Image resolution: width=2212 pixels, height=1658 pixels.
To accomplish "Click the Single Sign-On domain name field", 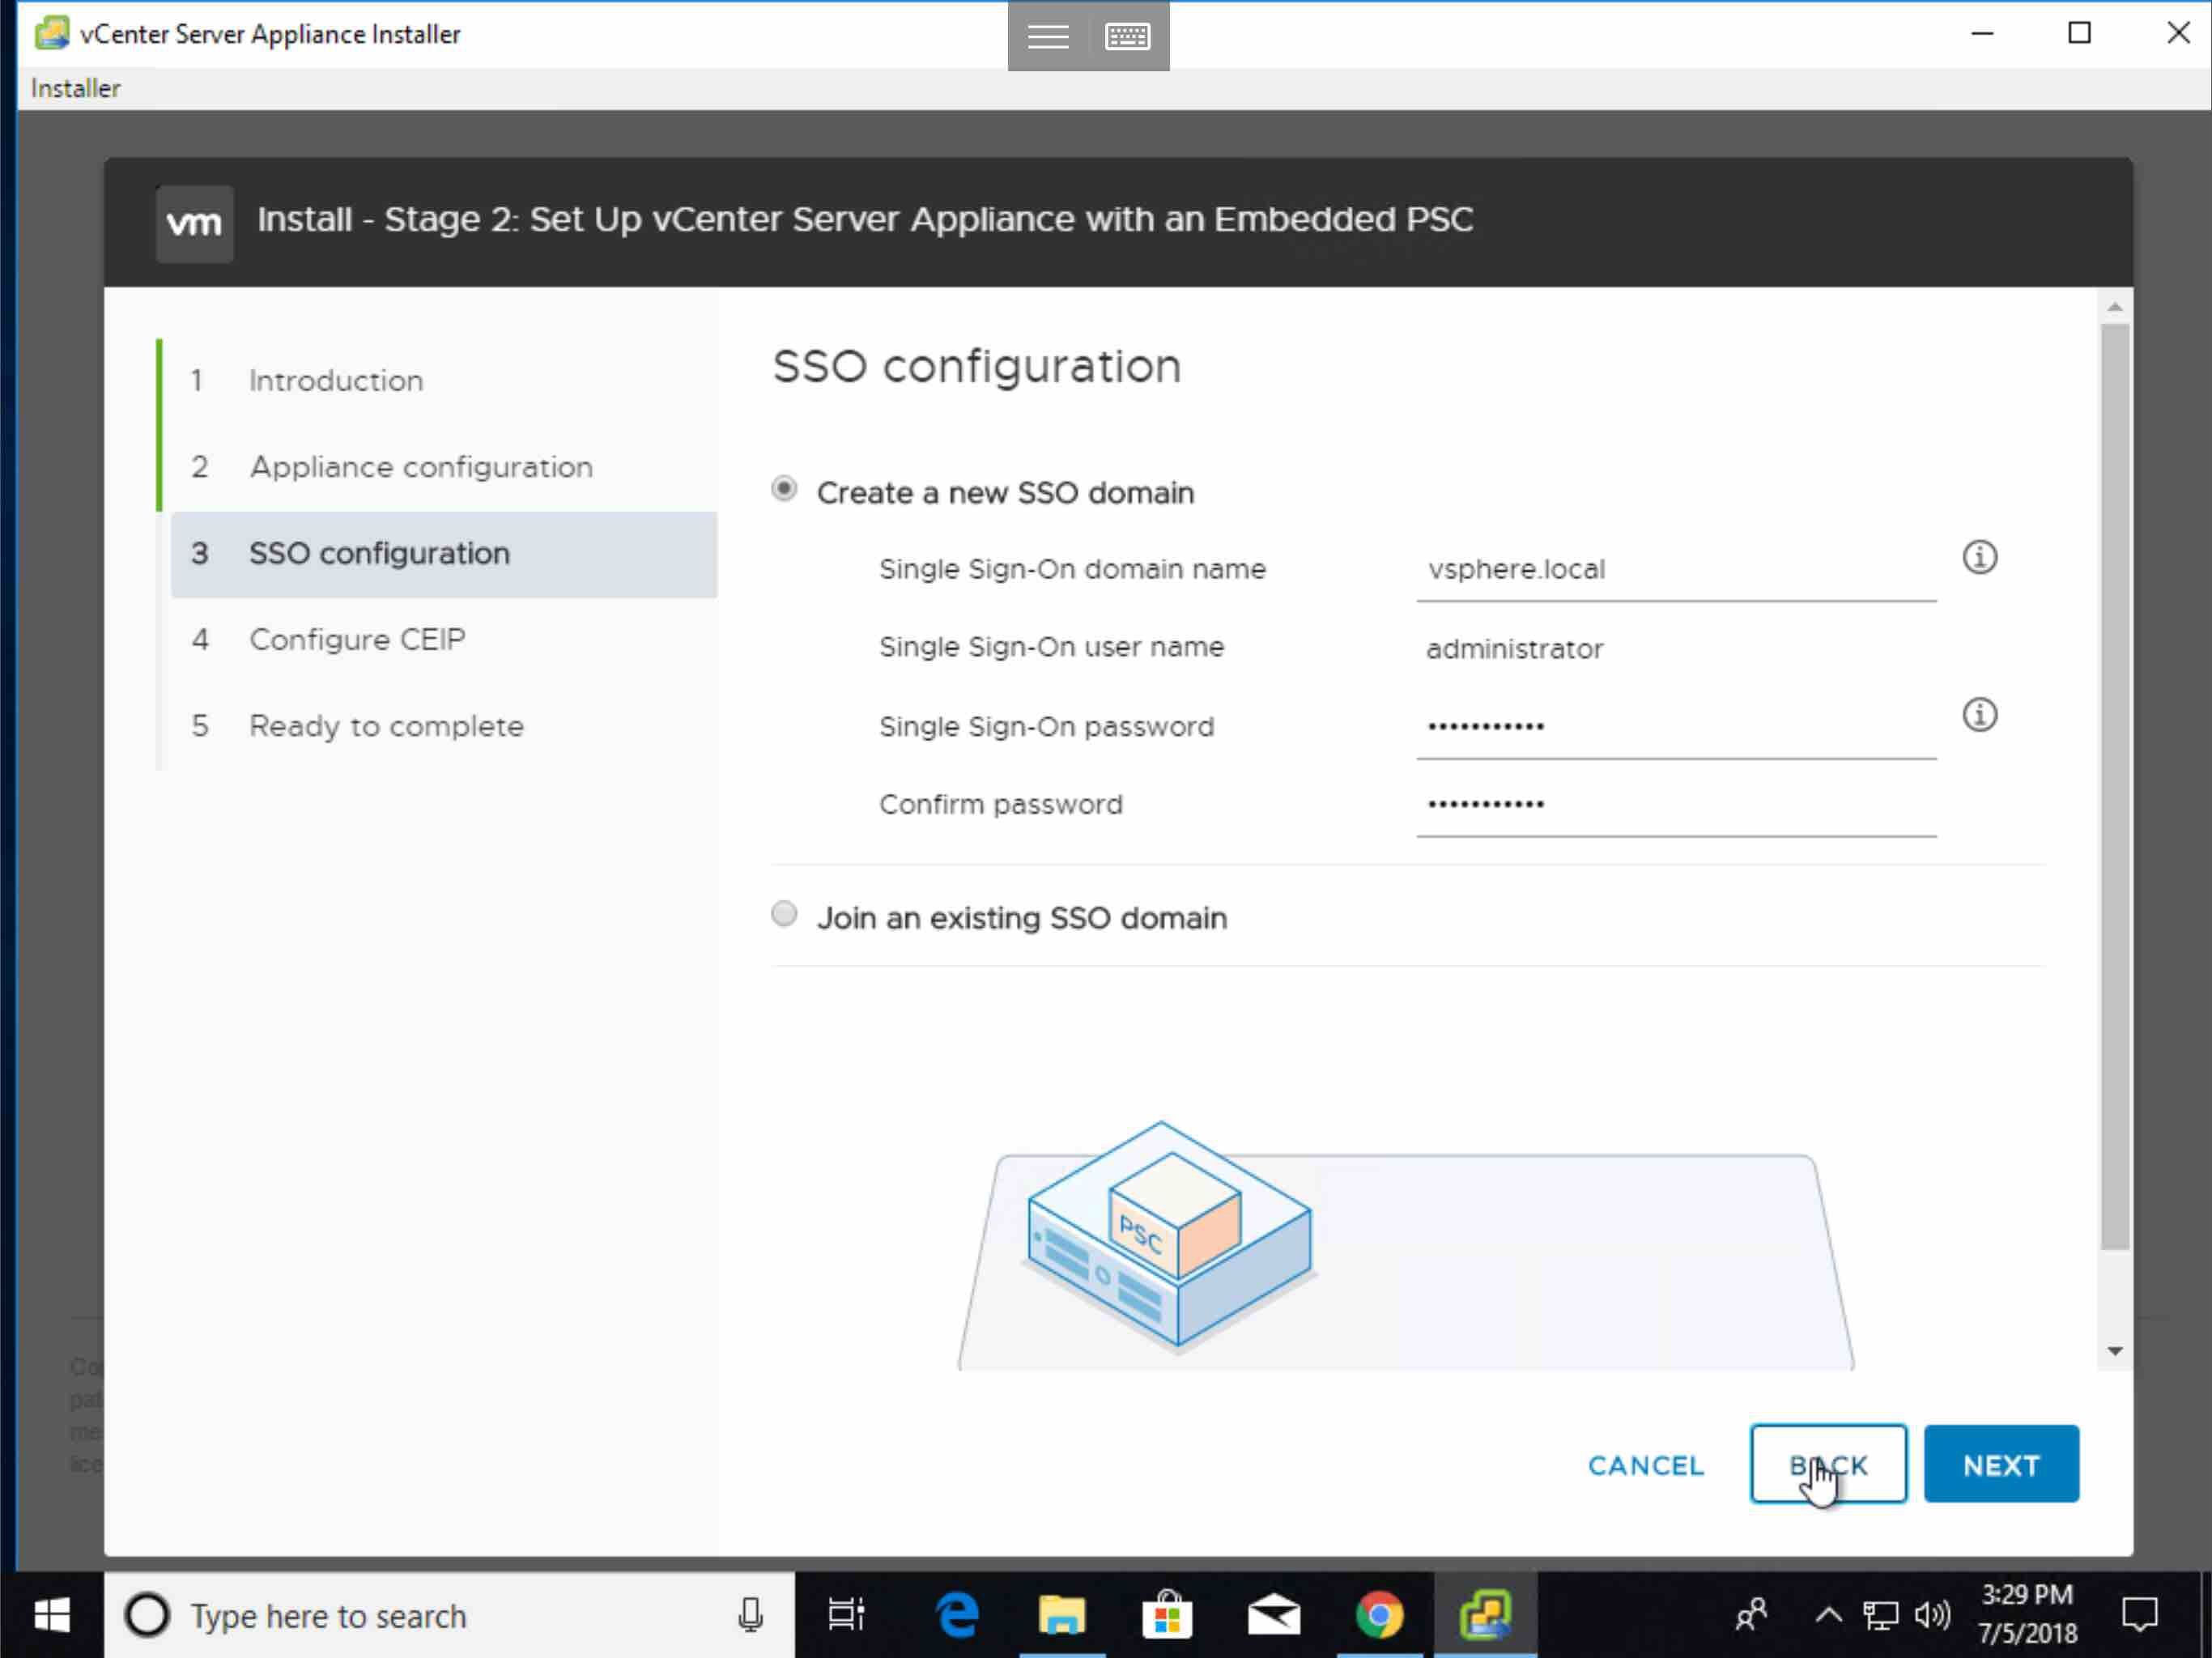I will [x=1676, y=570].
